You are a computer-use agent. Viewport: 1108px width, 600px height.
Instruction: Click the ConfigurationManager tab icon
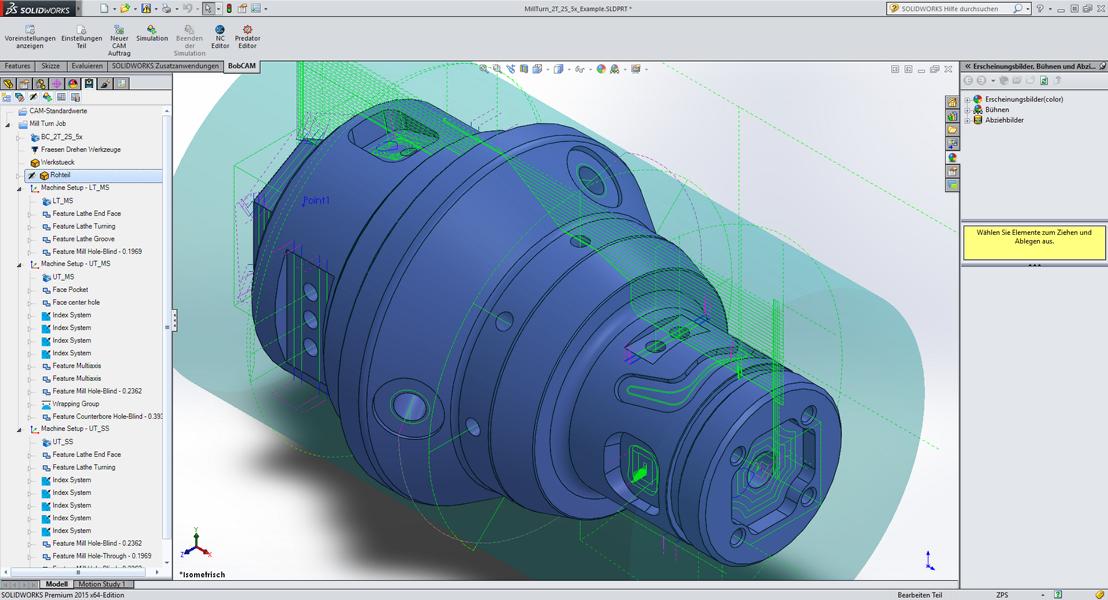click(41, 83)
